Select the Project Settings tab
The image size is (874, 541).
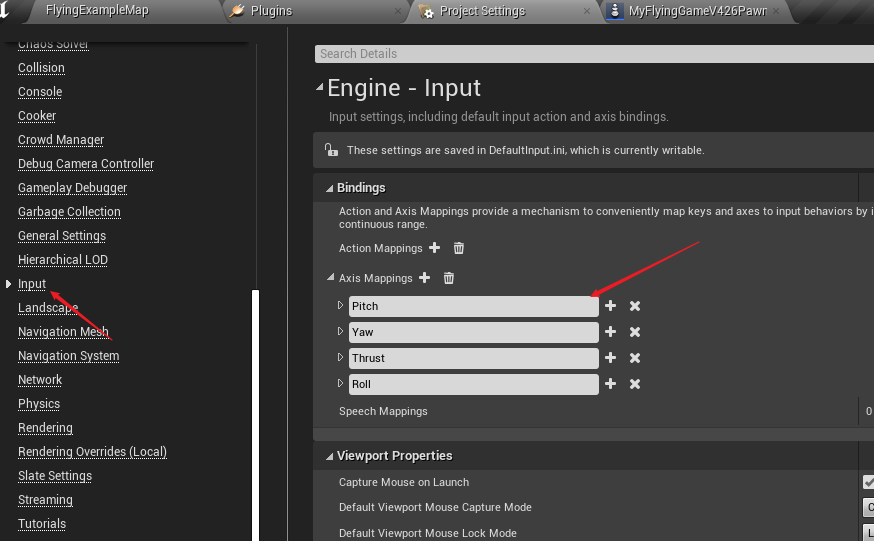tap(482, 11)
